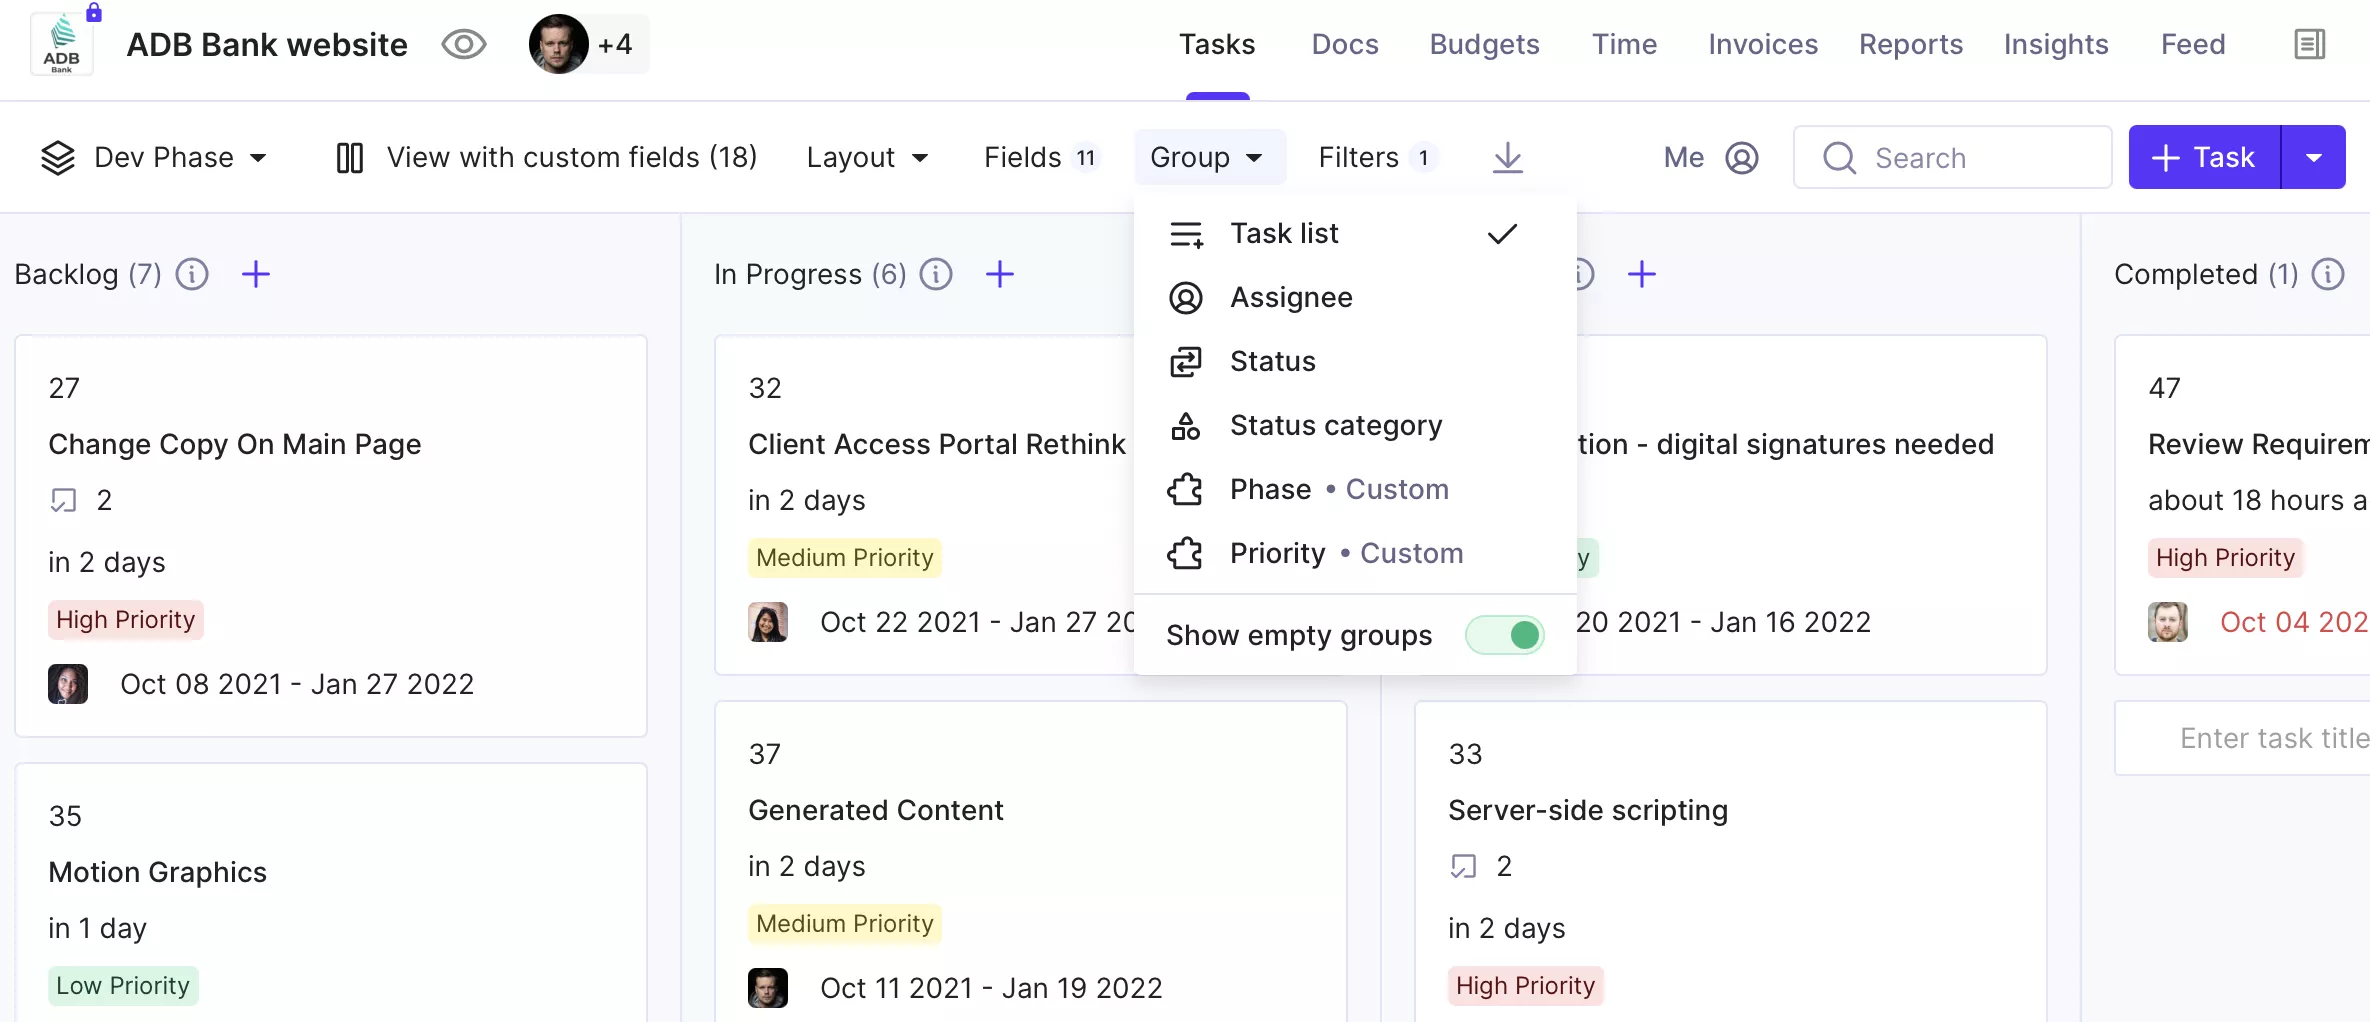Click the stacked layers icon beside Dev Phase
This screenshot has height=1022, width=2370.
58,157
